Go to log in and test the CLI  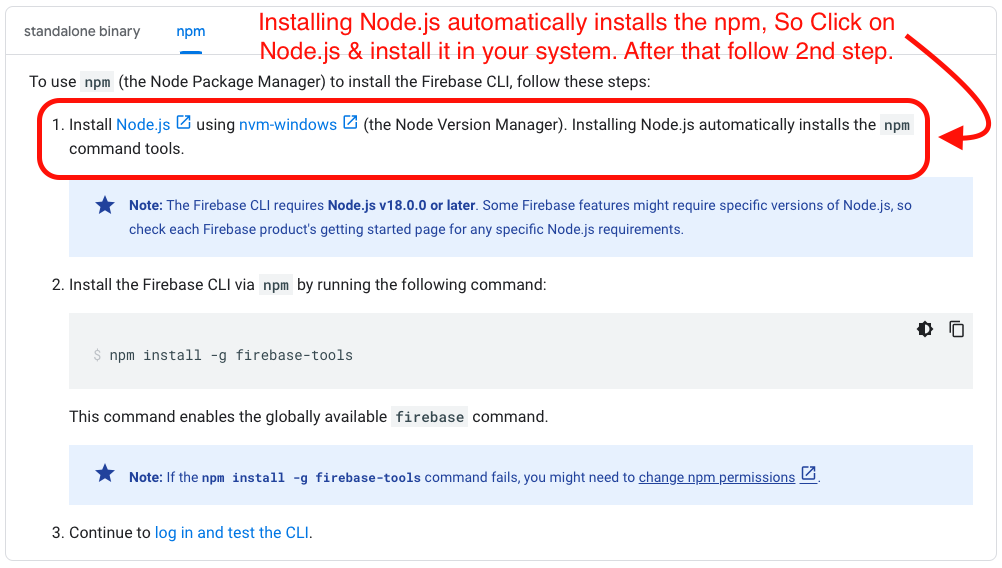click(x=232, y=533)
